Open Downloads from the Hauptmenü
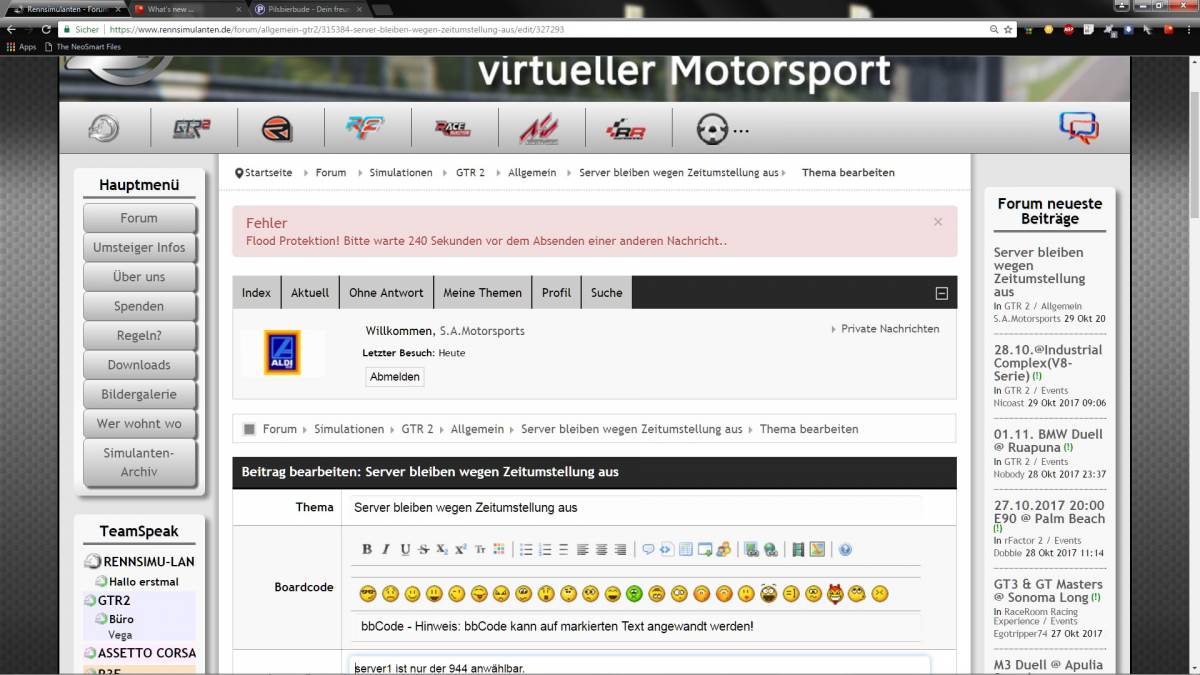Screen dimensions: 1200x675 (139, 365)
